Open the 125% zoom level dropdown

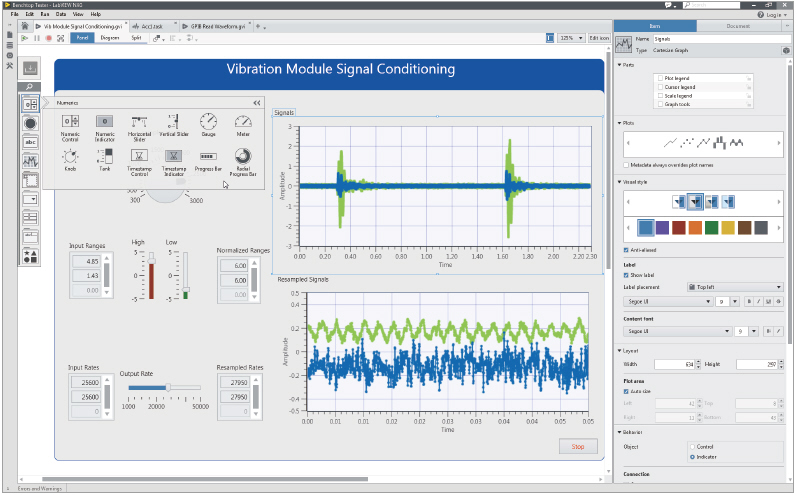[x=571, y=37]
